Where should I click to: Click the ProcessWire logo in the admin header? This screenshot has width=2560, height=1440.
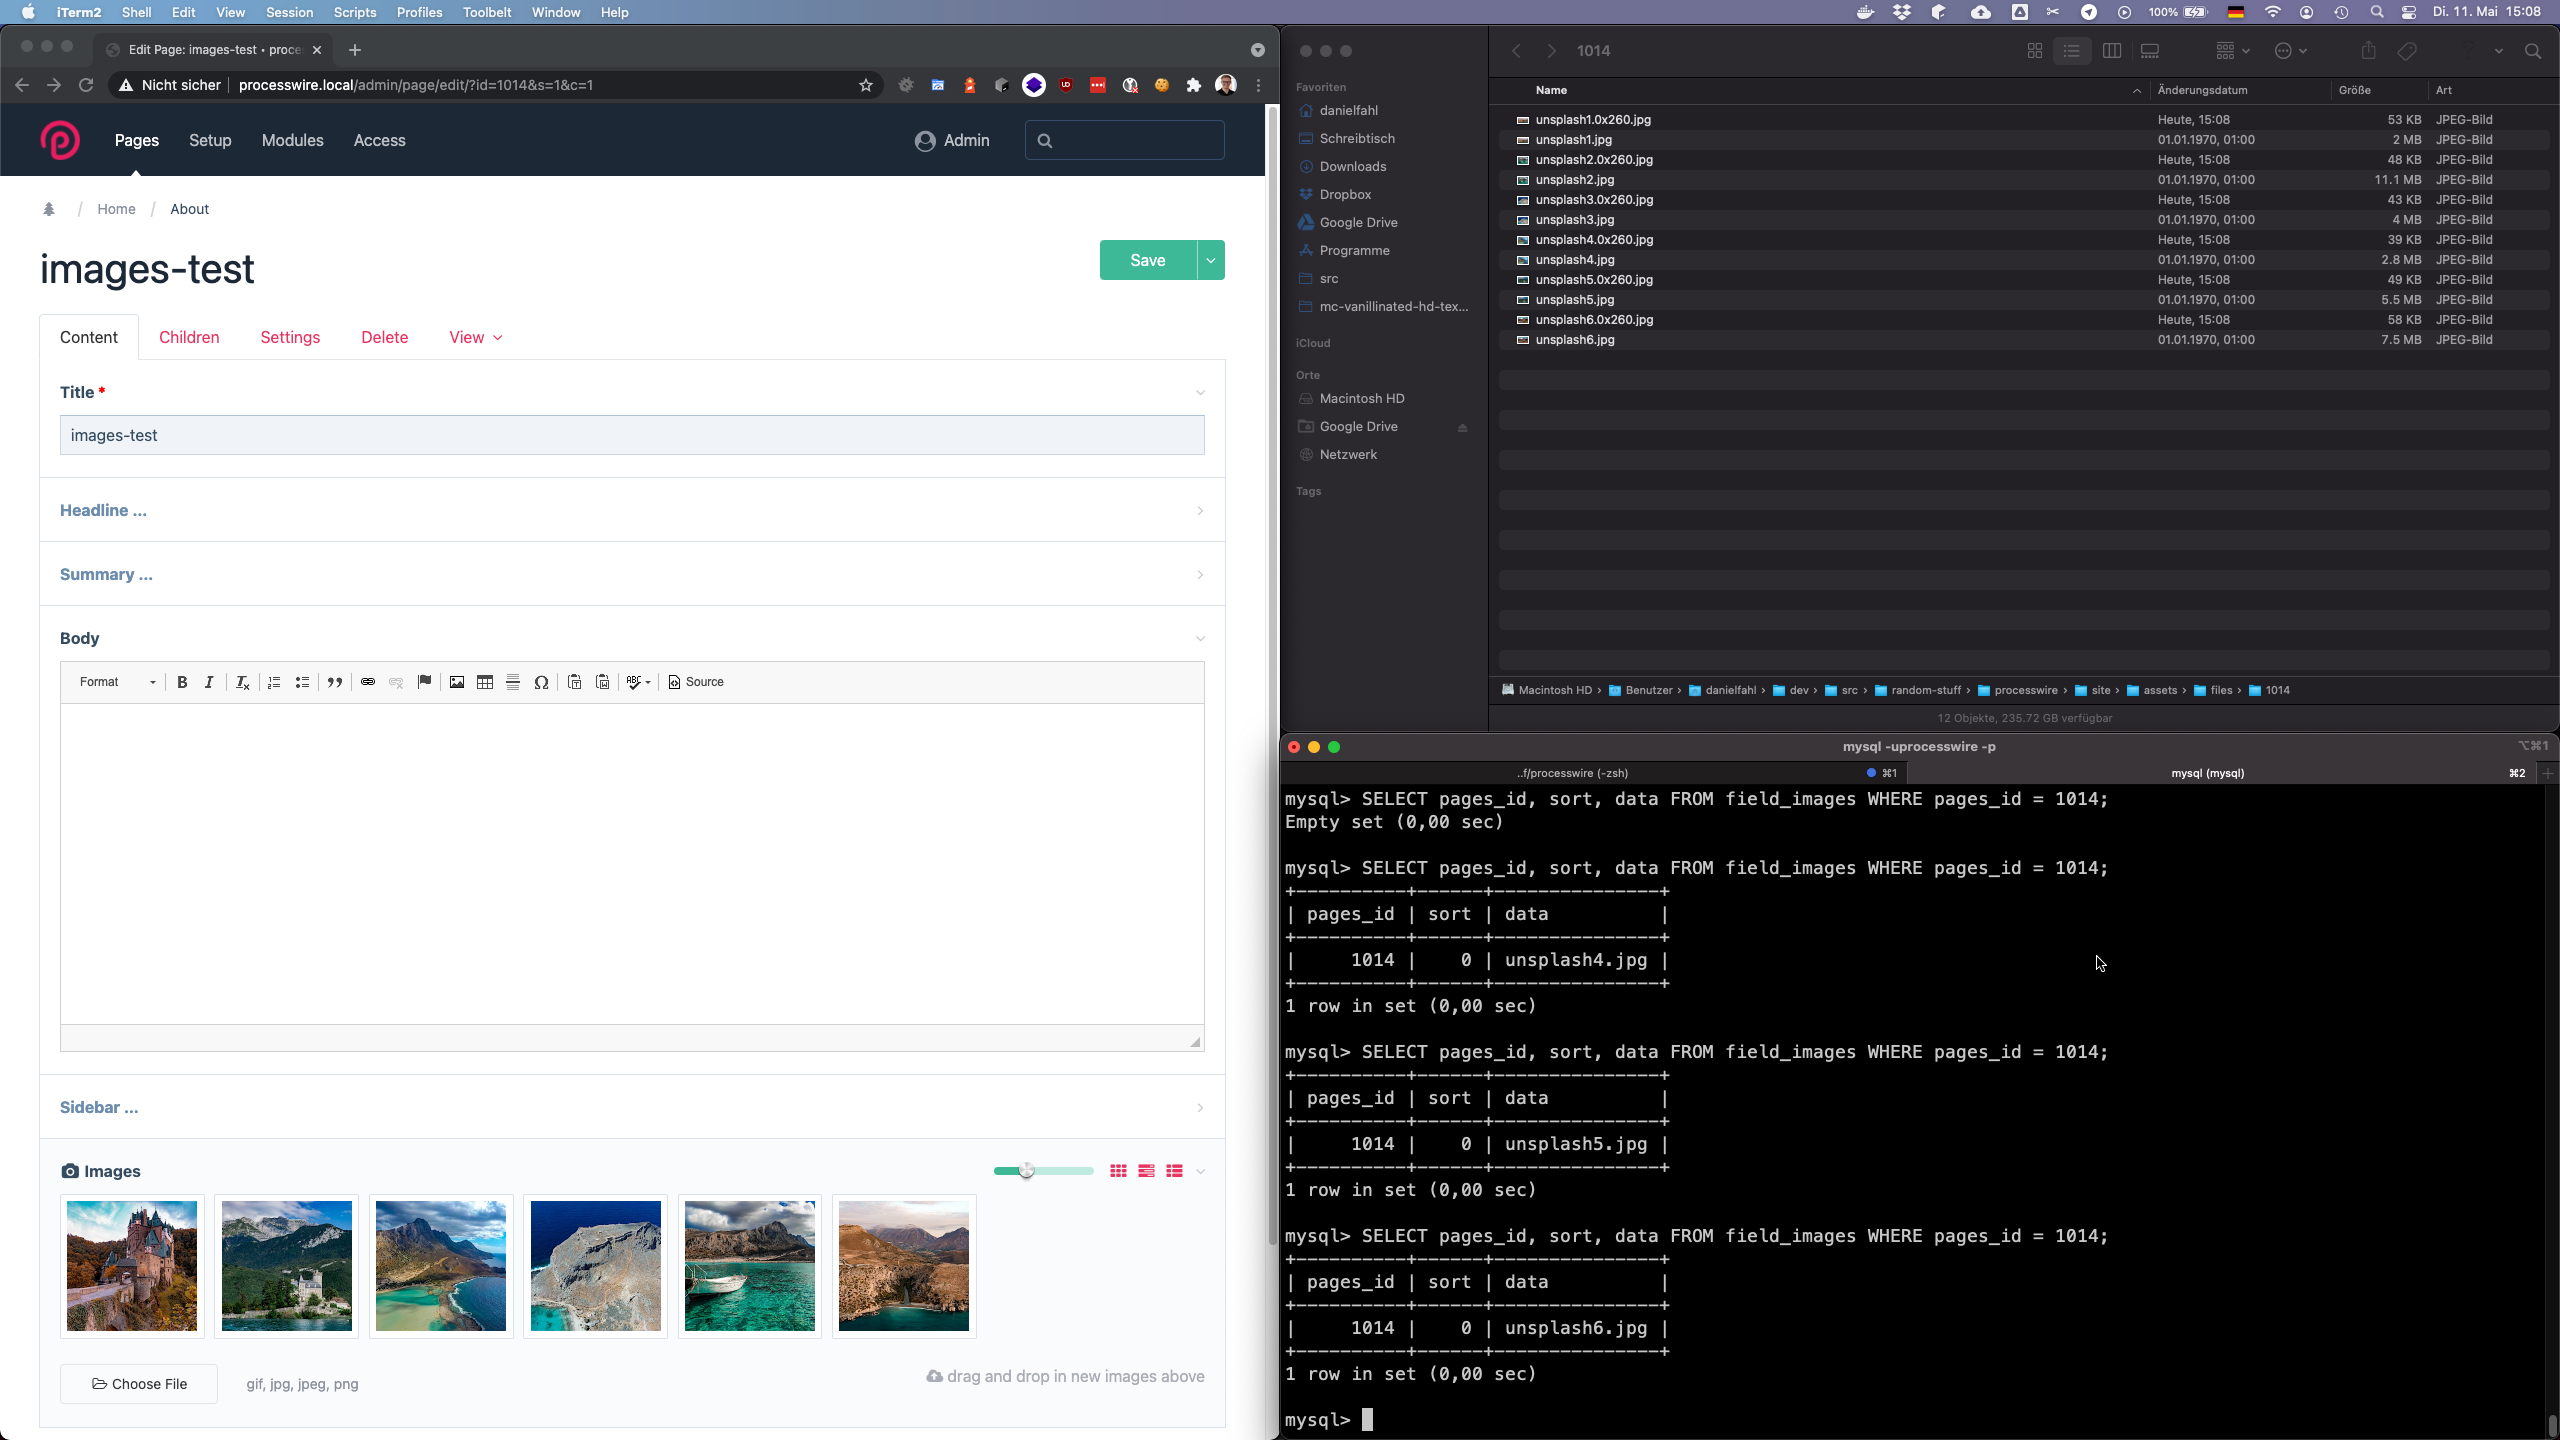[61, 140]
